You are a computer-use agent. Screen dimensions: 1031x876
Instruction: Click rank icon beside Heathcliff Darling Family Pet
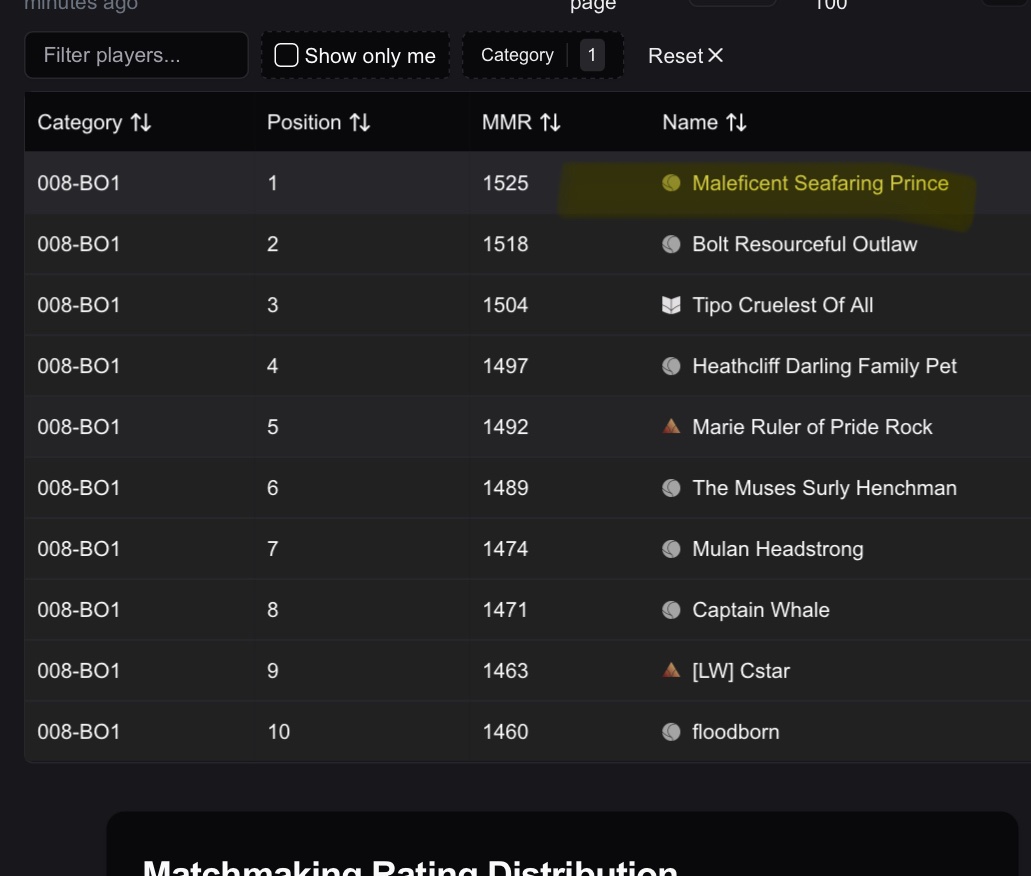click(671, 366)
